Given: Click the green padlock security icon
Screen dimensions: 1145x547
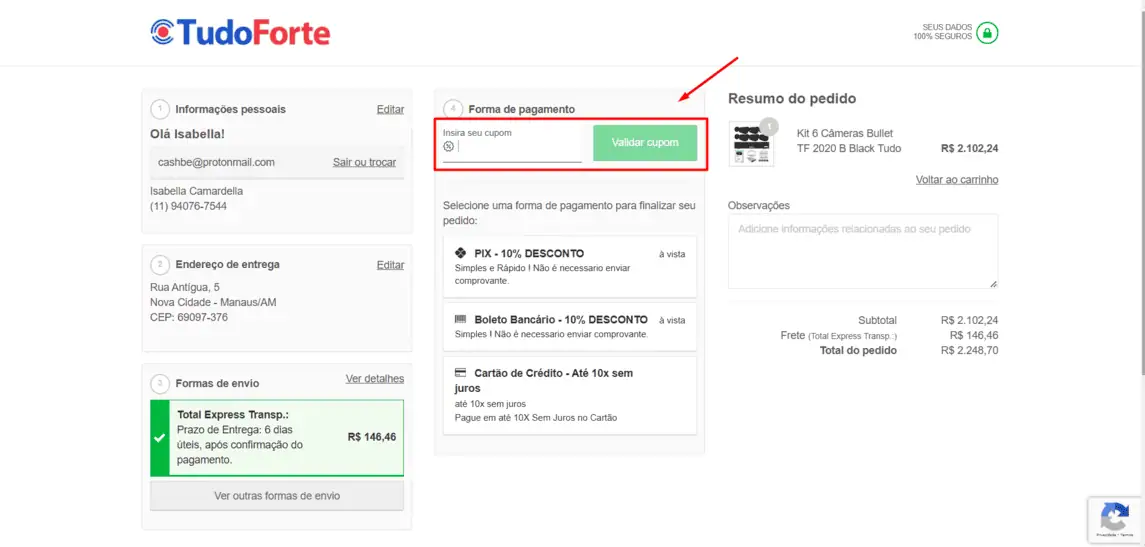Looking at the screenshot, I should pyautogui.click(x=987, y=33).
